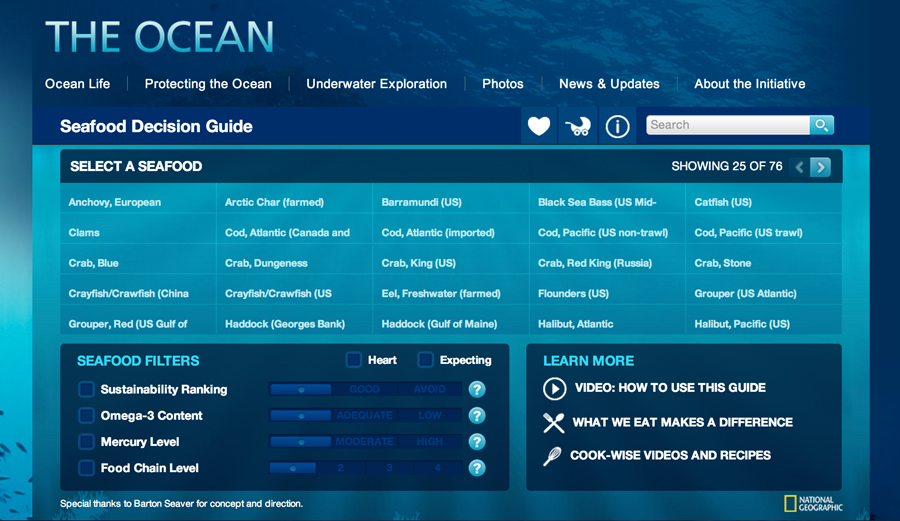900x521 pixels.
Task: Enable the Expecting filter checkbox
Action: click(x=425, y=360)
